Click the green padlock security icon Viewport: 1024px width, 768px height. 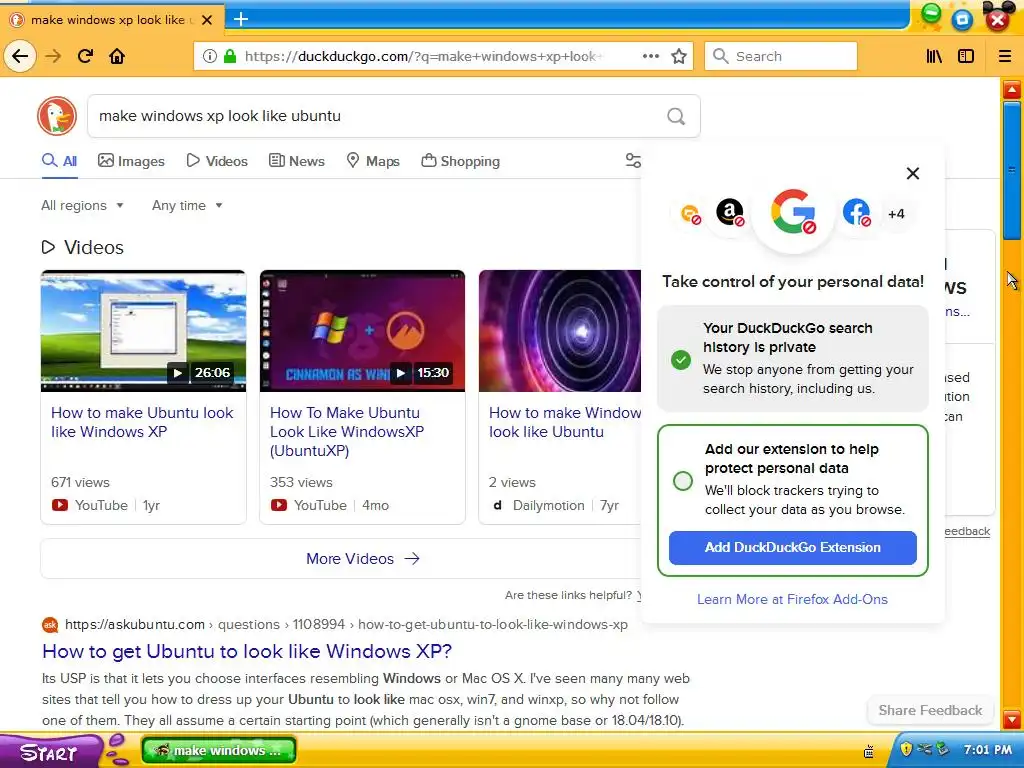coord(230,56)
